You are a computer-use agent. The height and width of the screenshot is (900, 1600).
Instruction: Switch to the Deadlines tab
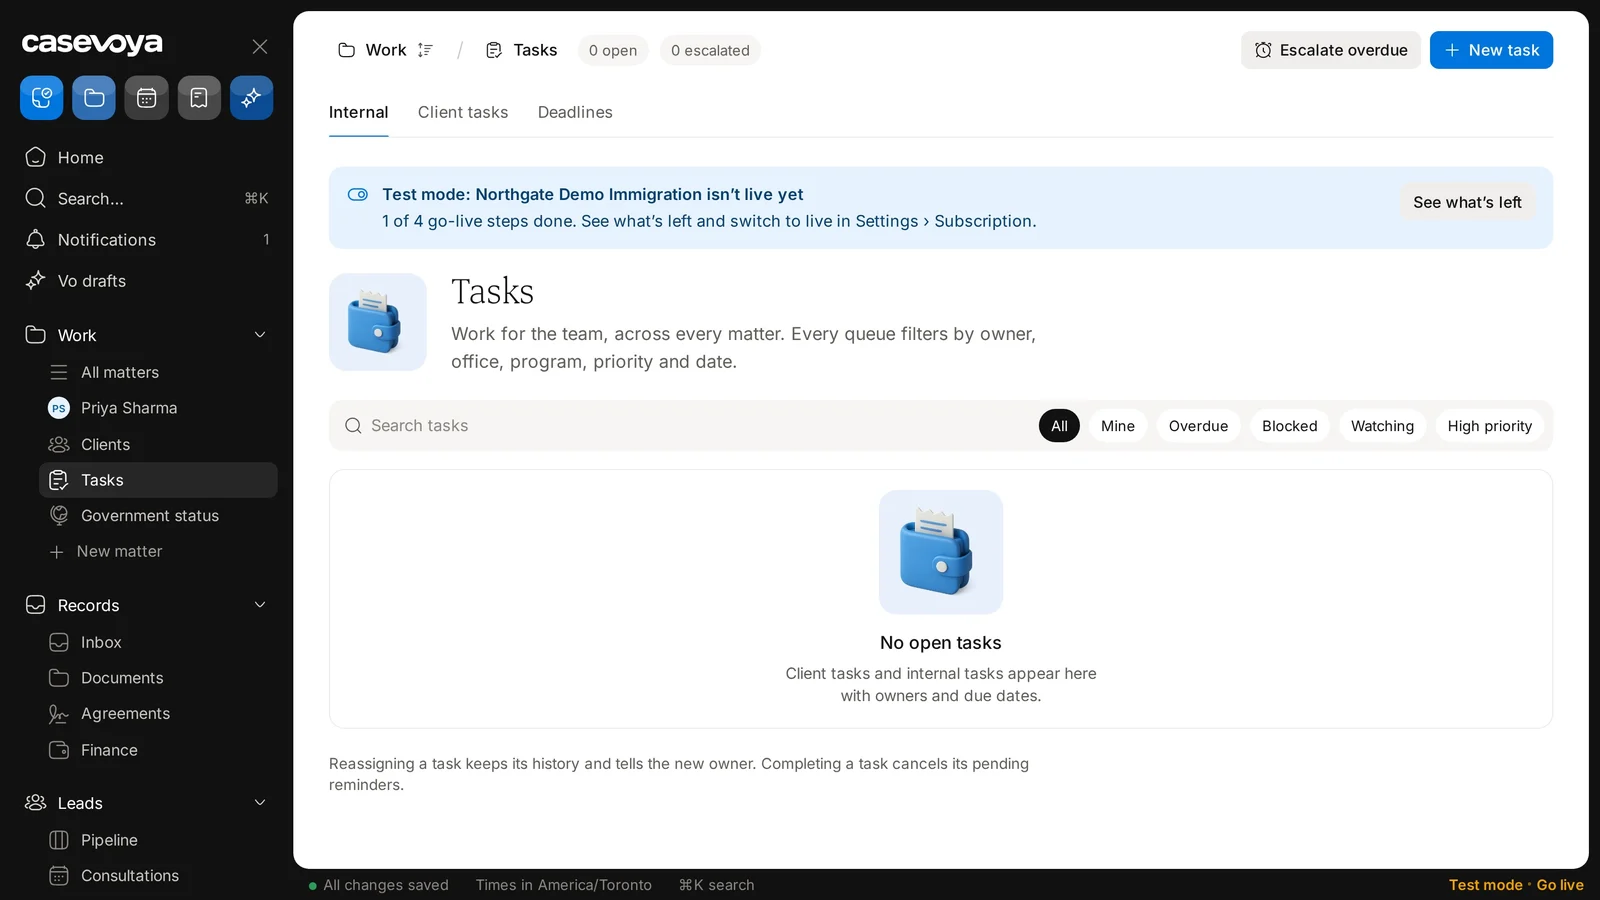[575, 112]
